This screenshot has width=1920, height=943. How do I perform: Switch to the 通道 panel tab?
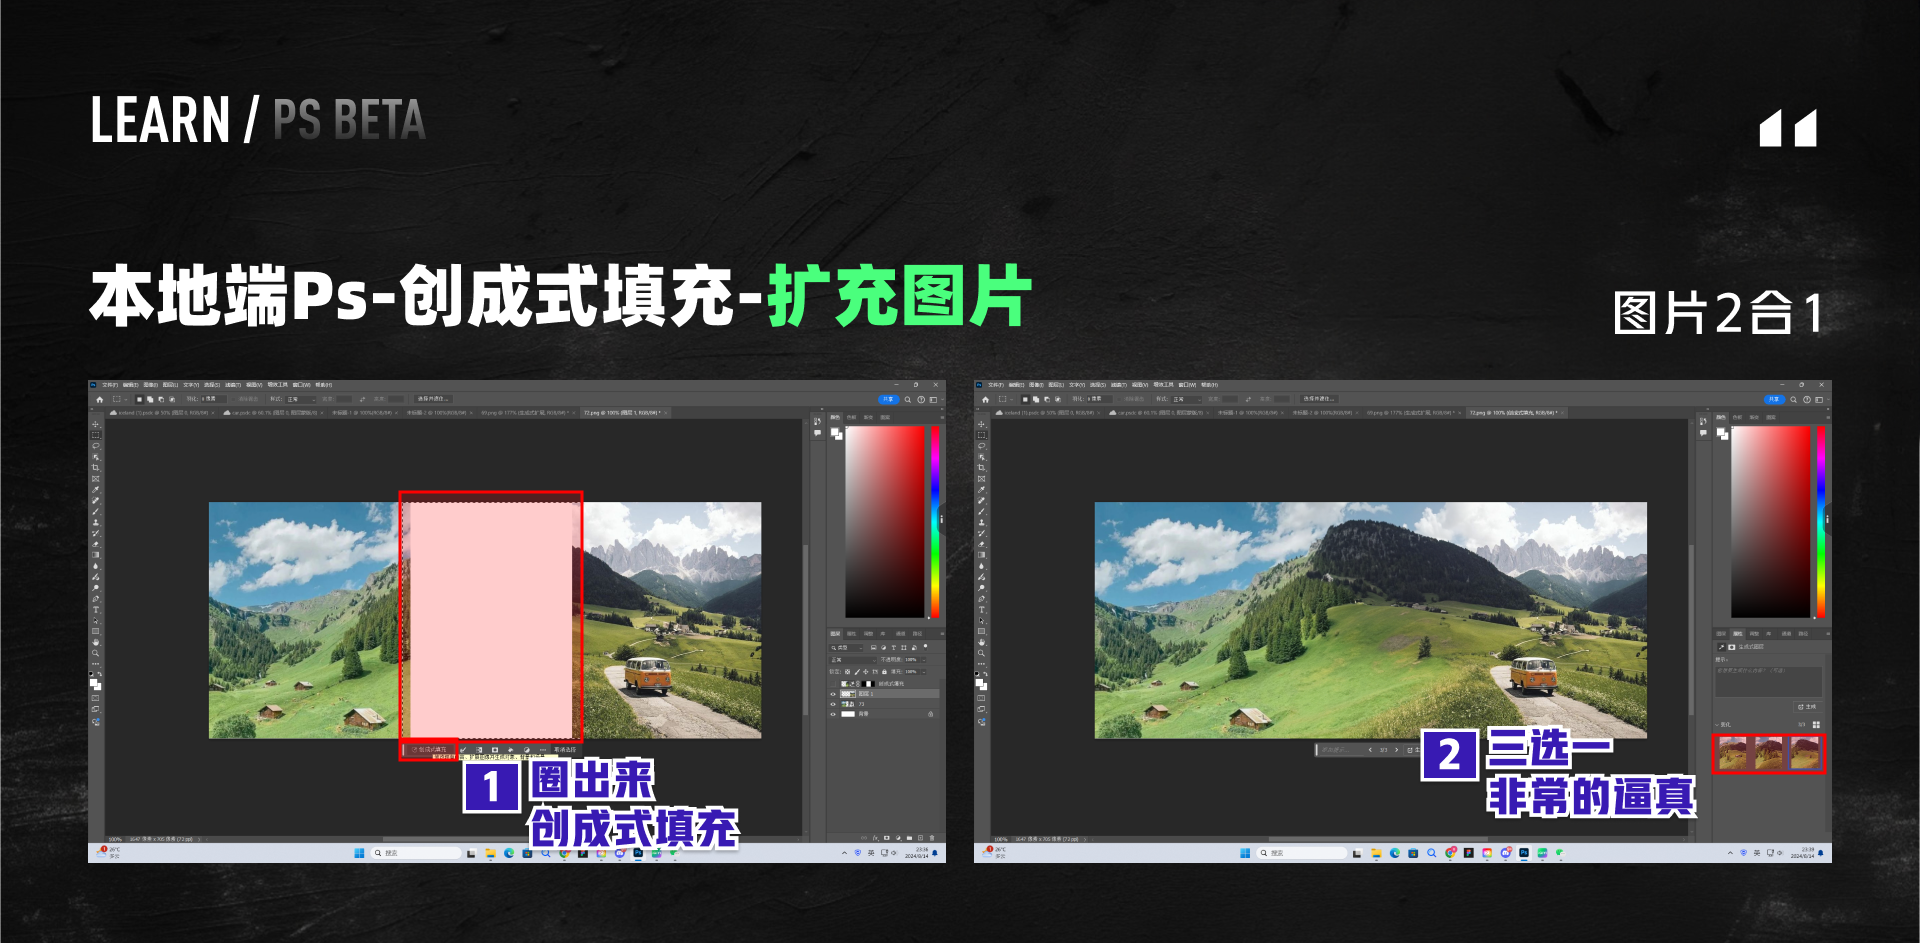point(901,634)
